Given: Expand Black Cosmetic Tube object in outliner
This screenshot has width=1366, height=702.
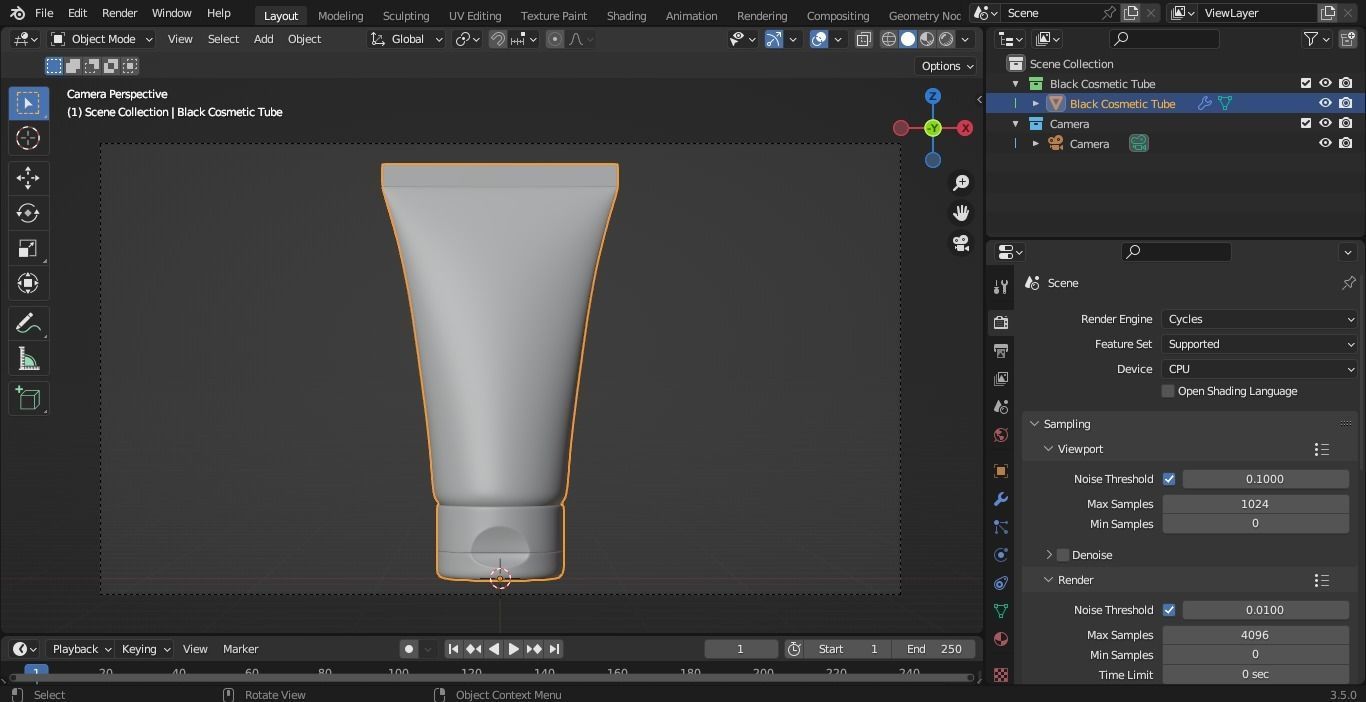Looking at the screenshot, I should click(1036, 104).
